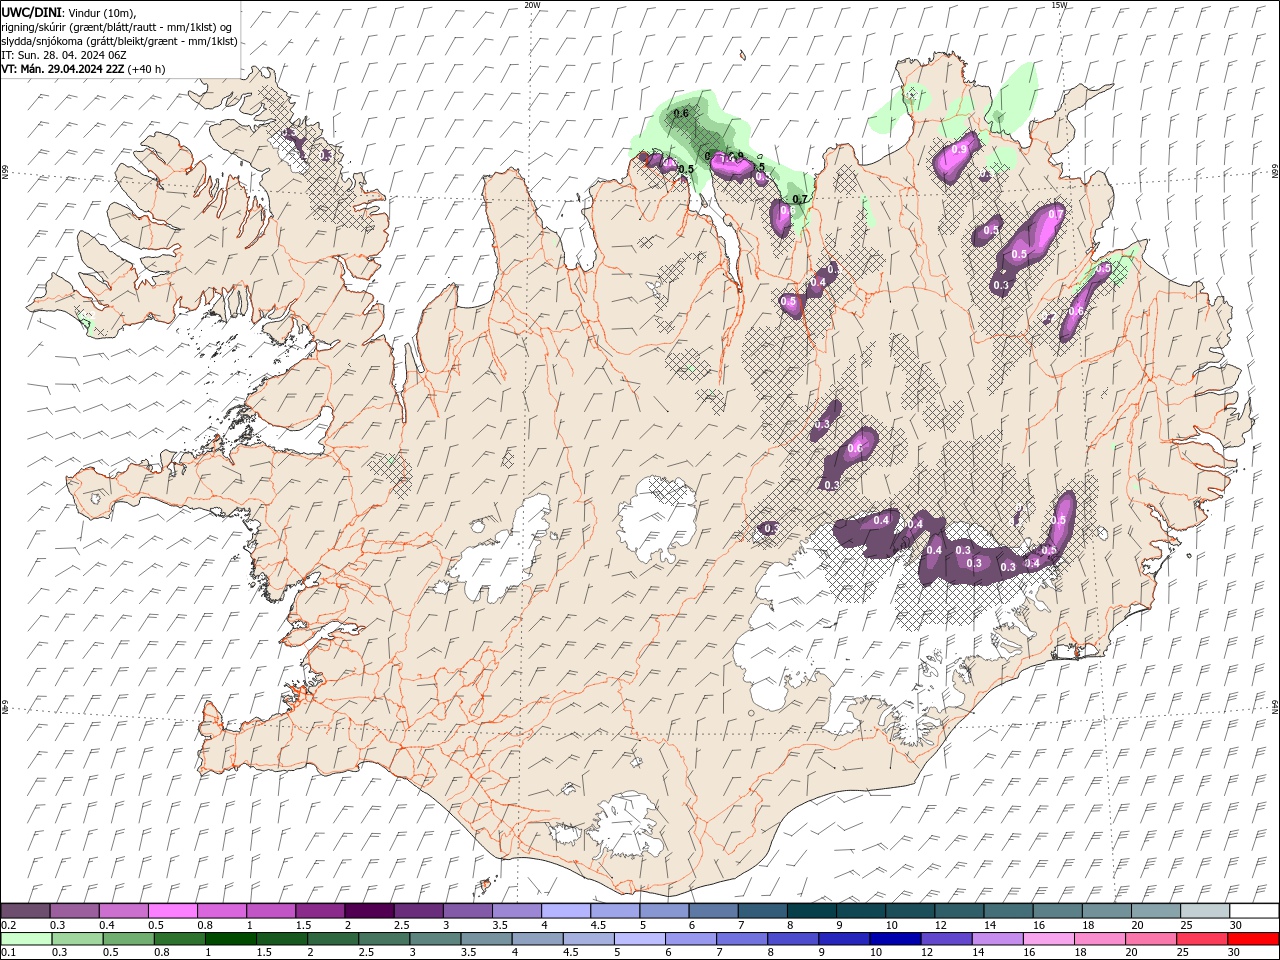Screen dimensions: 1280x960
Task: Click the 10 deep navy rain legend swatch
Action: click(895, 938)
